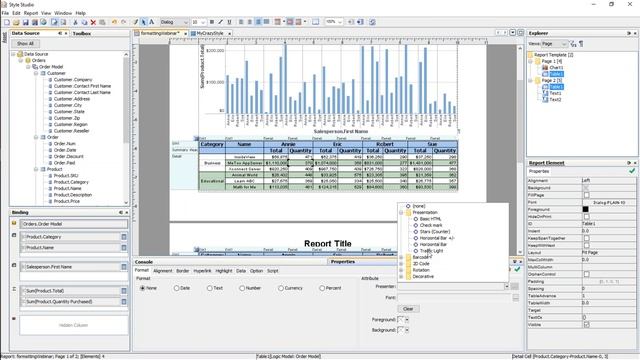Select the Date format radio button
The width and height of the screenshot is (640, 360).
[176, 288]
